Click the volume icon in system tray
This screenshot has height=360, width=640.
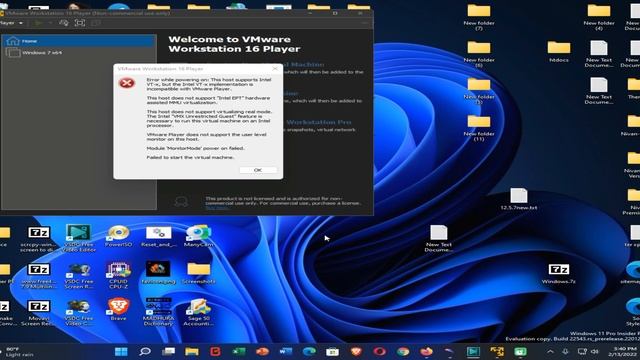click(595, 351)
